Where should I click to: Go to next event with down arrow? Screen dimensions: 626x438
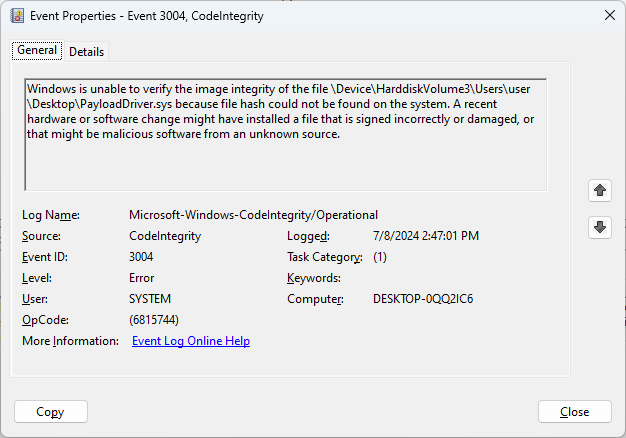click(600, 227)
